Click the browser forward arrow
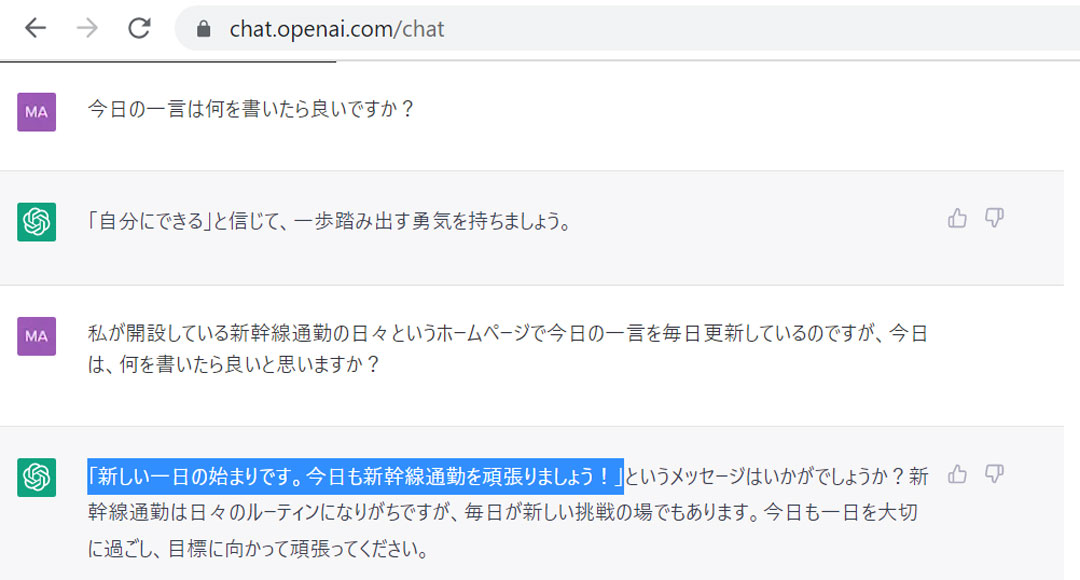 [87, 28]
